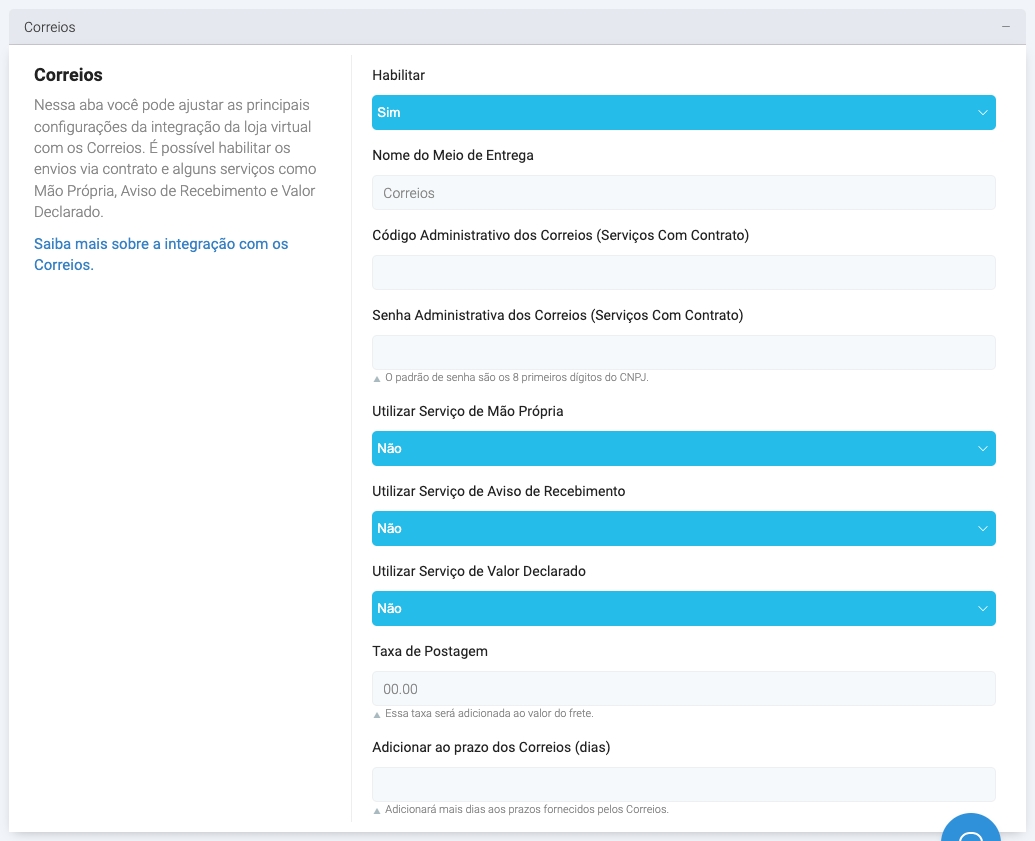This screenshot has height=841, width=1035.
Task: Click the Correios panel header title
Action: tap(50, 28)
